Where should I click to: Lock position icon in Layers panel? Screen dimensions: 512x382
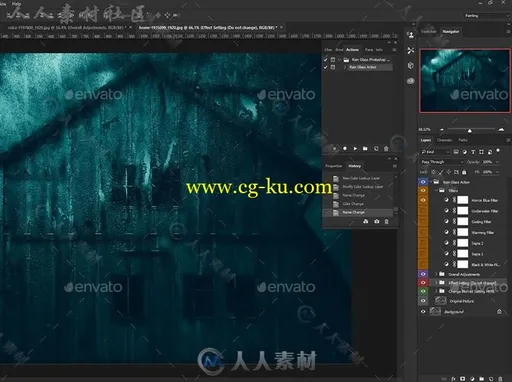point(449,172)
